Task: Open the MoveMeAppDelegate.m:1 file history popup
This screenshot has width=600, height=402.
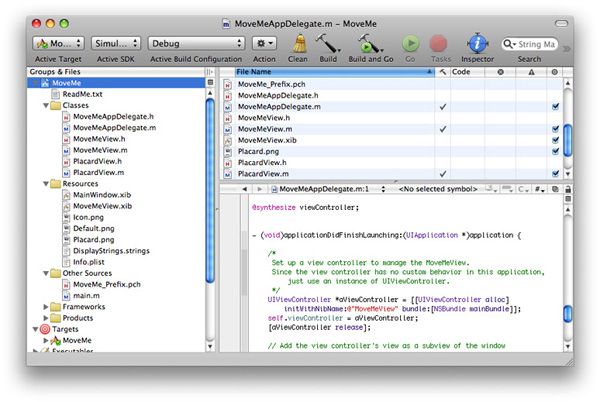Action: pyautogui.click(x=328, y=189)
